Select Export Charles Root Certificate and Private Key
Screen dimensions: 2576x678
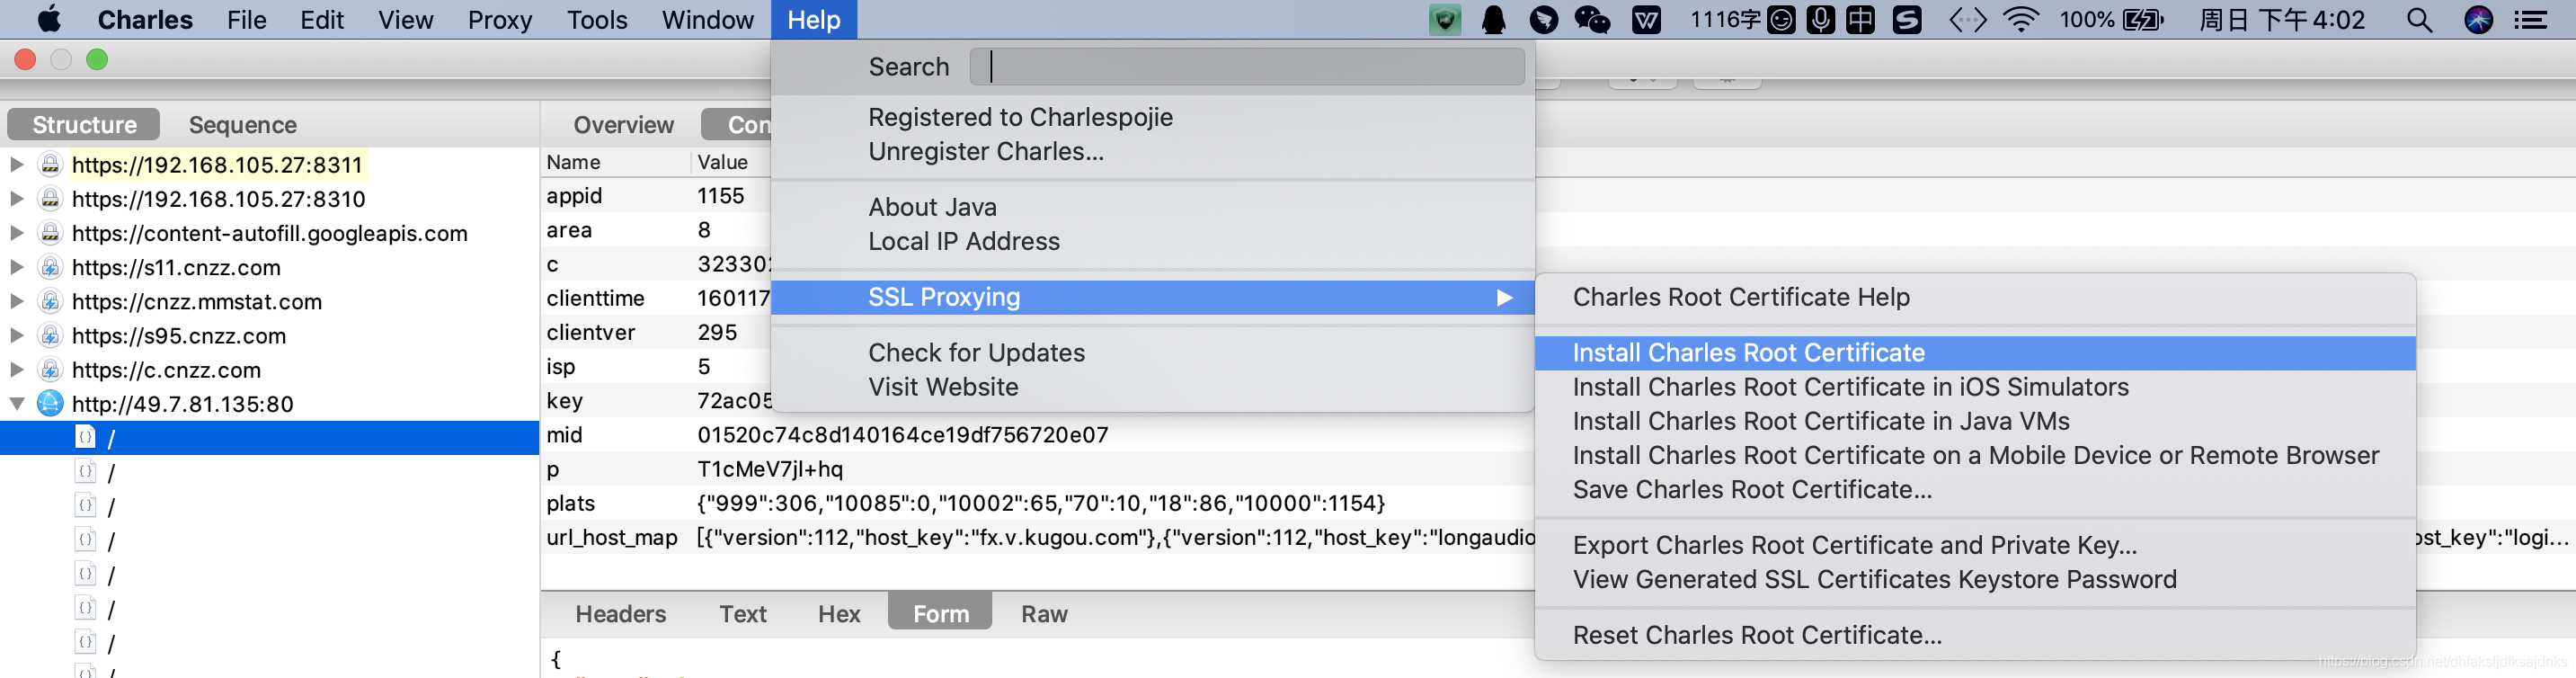tap(1974, 545)
